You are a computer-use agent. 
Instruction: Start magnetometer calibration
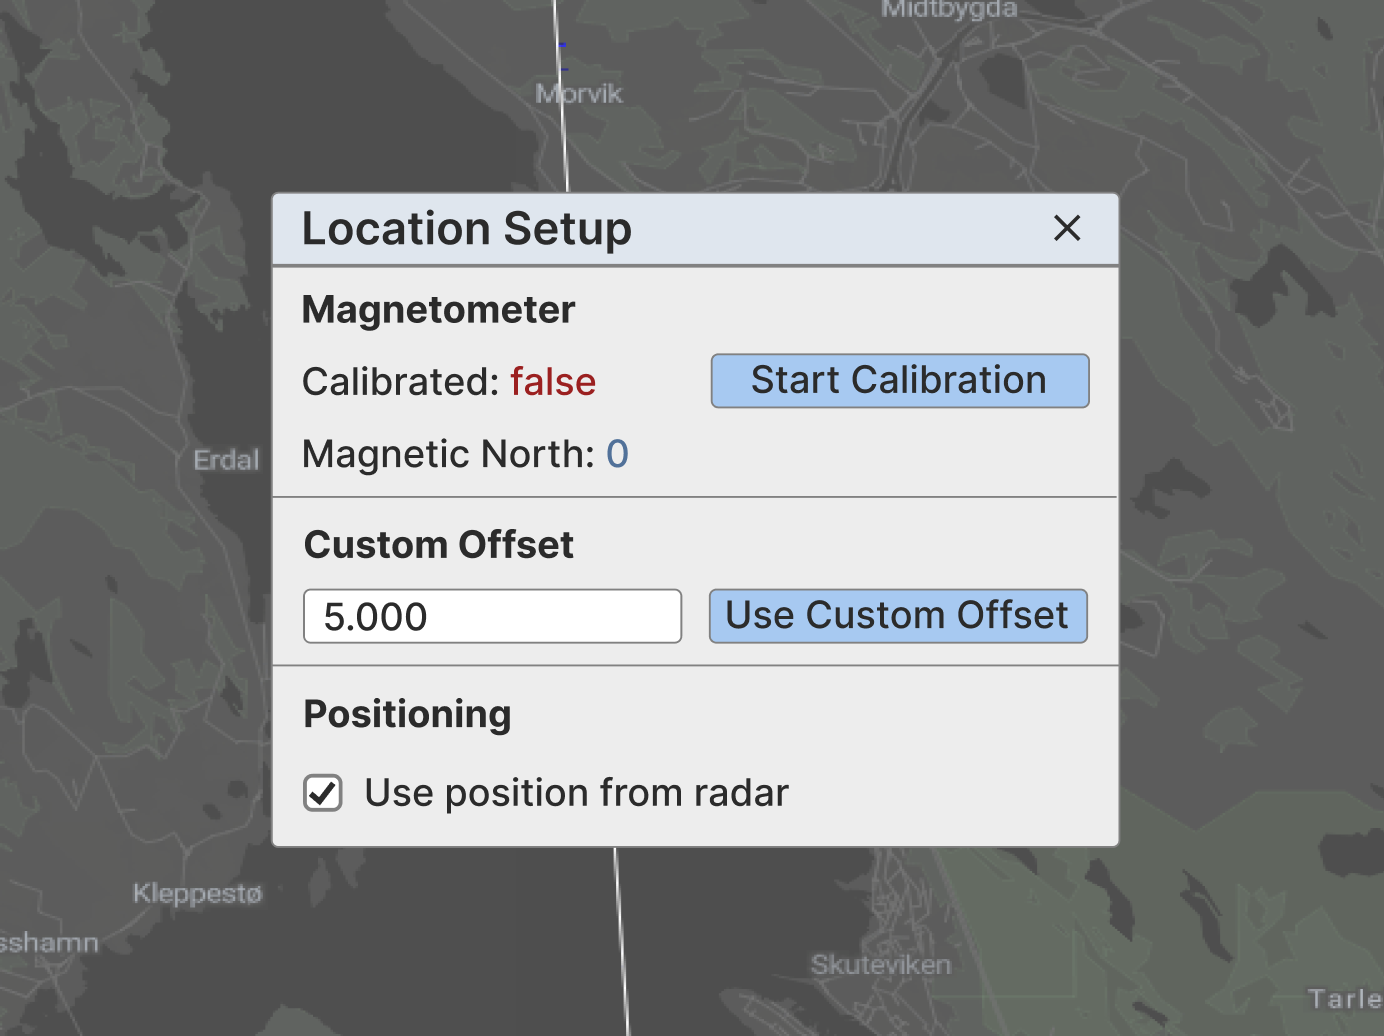(x=900, y=381)
